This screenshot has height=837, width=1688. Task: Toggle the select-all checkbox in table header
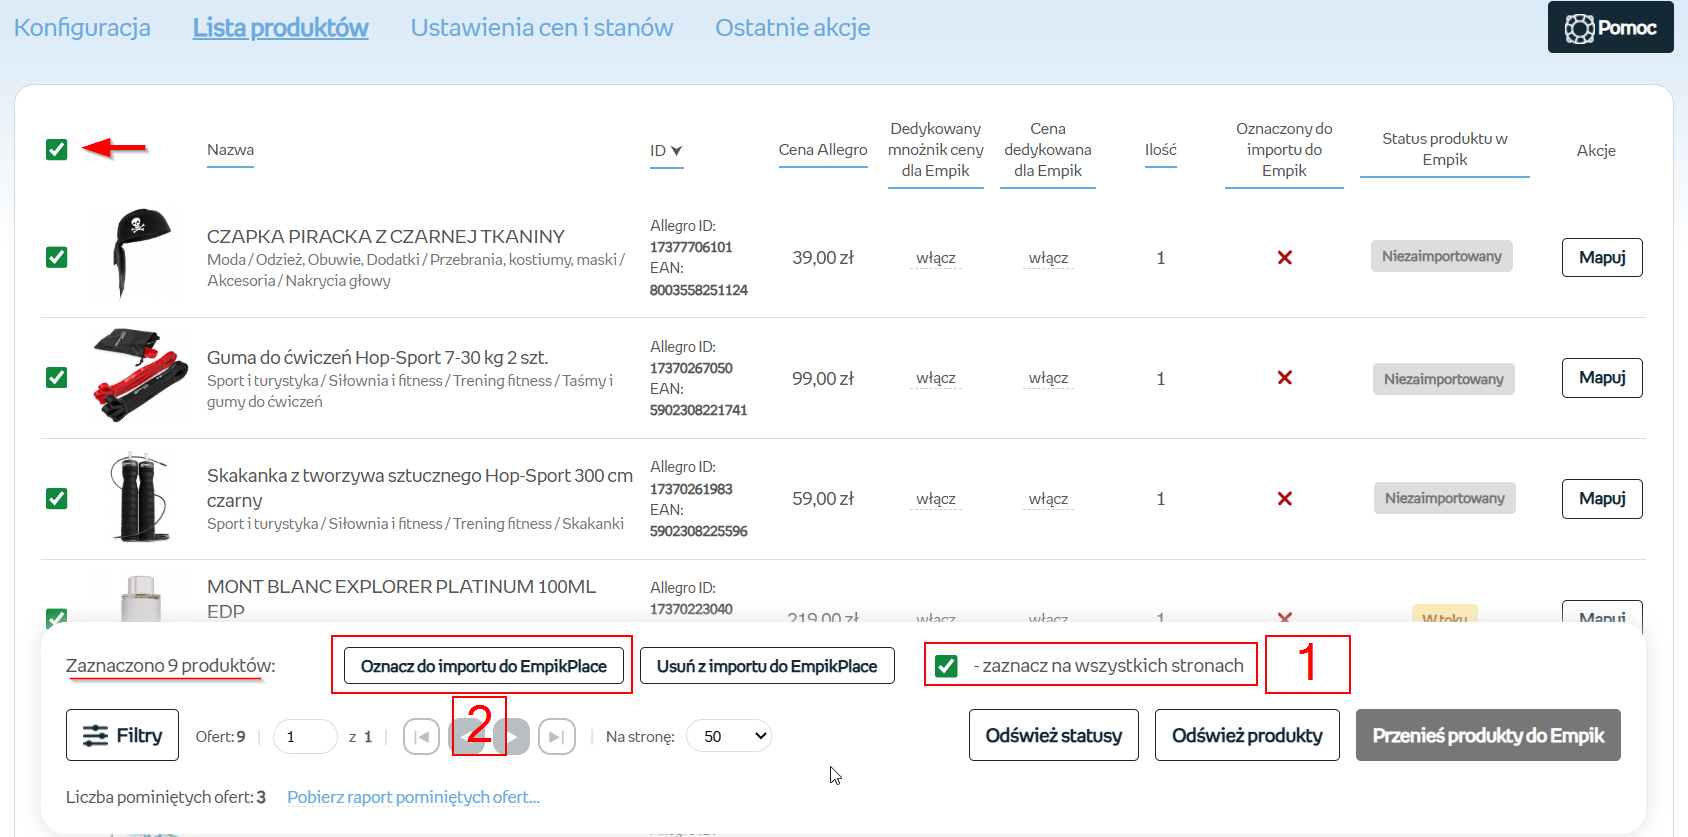pos(57,150)
